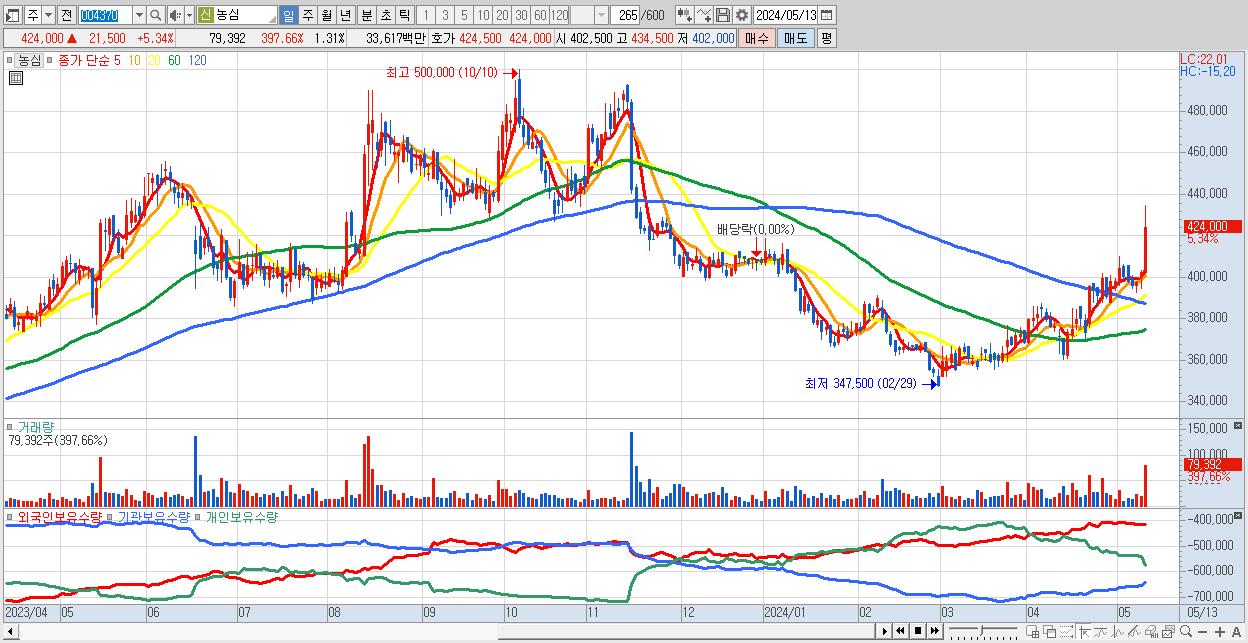The height and width of the screenshot is (643, 1248).
Task: Click the add indicator line icon
Action: click(704, 15)
